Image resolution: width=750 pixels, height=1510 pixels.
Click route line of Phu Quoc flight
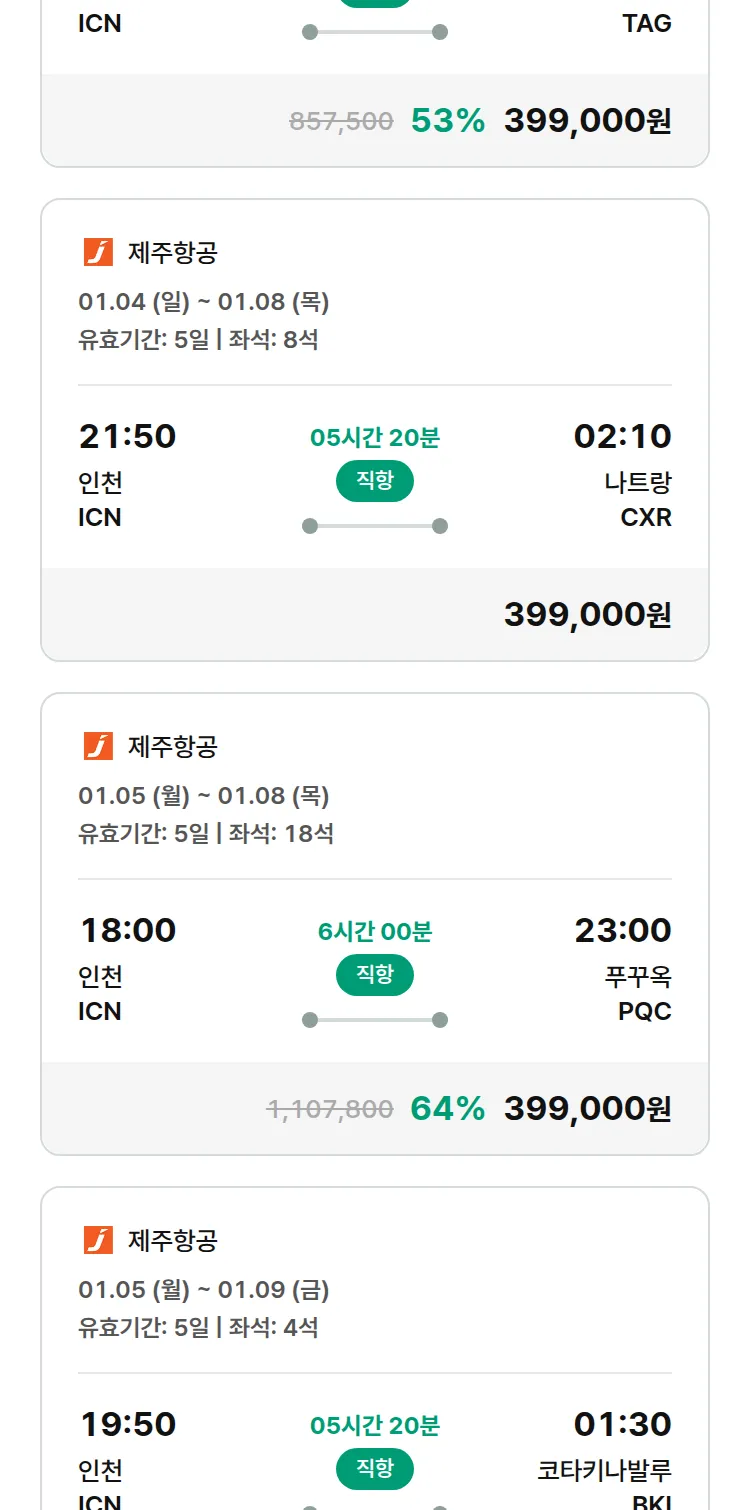pos(374,1020)
